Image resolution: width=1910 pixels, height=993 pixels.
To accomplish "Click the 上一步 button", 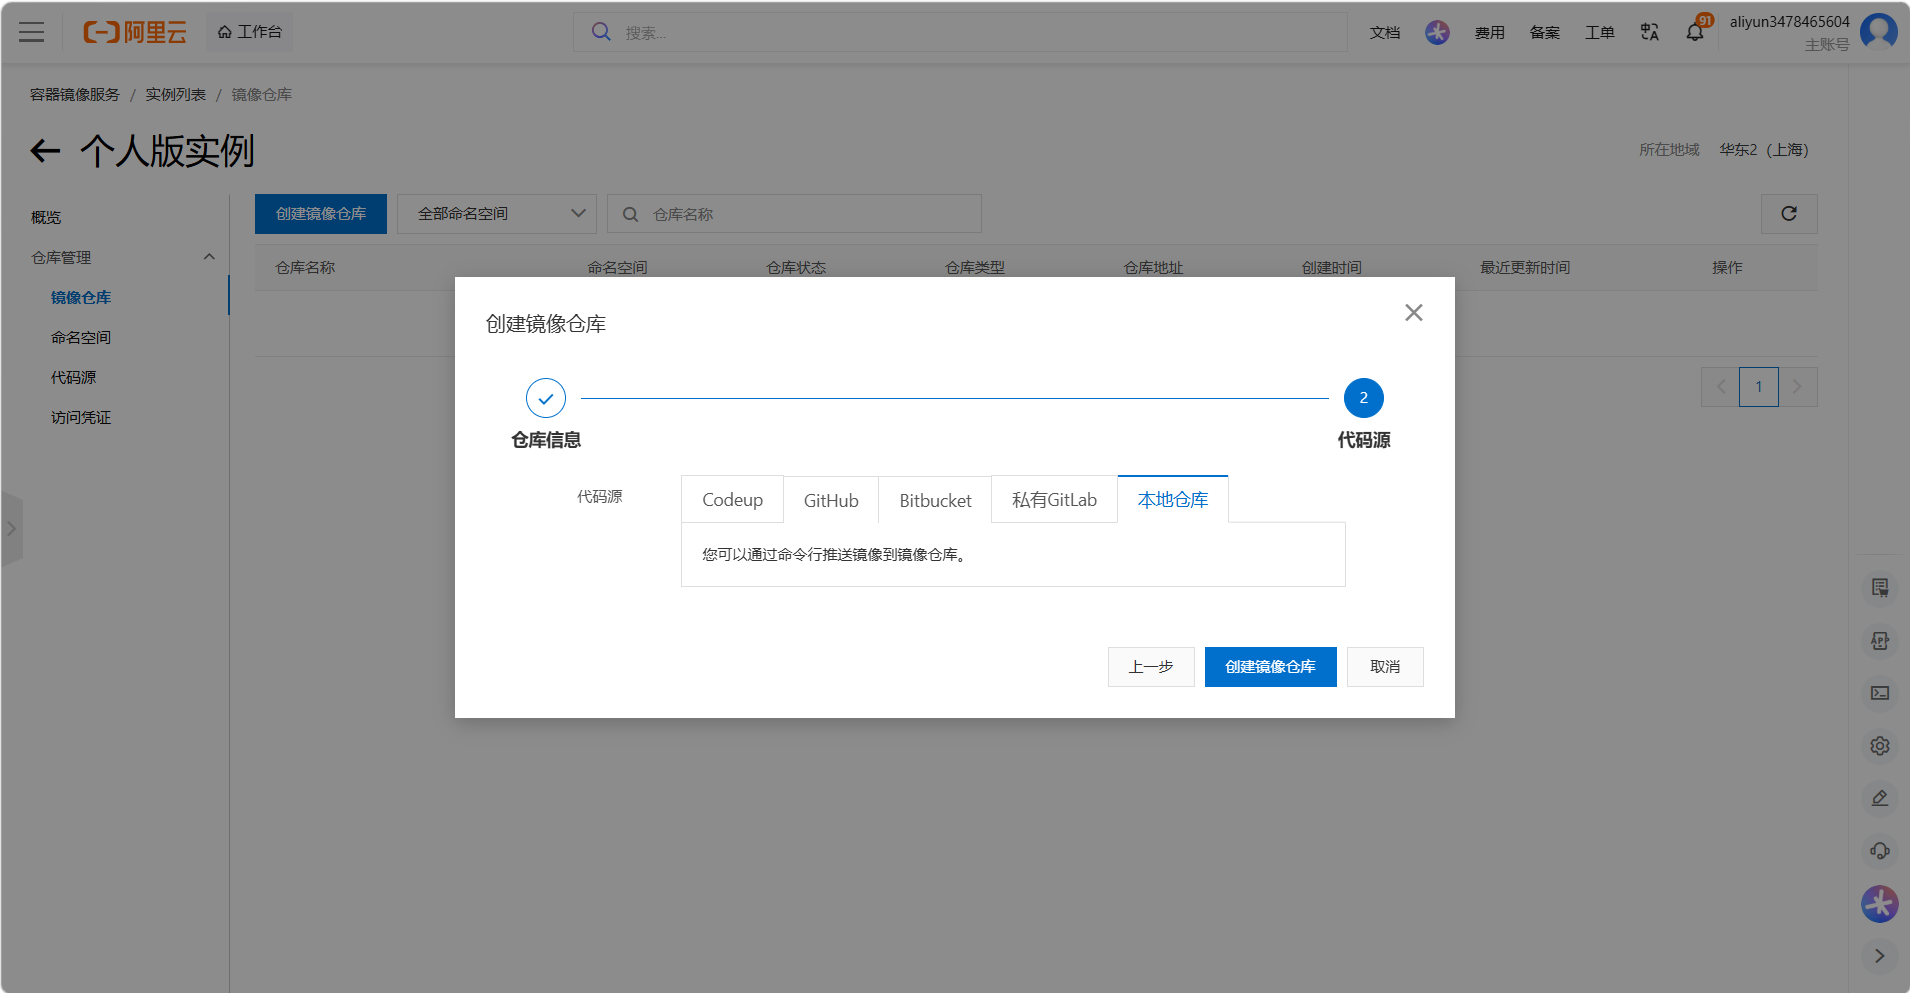I will pyautogui.click(x=1151, y=667).
